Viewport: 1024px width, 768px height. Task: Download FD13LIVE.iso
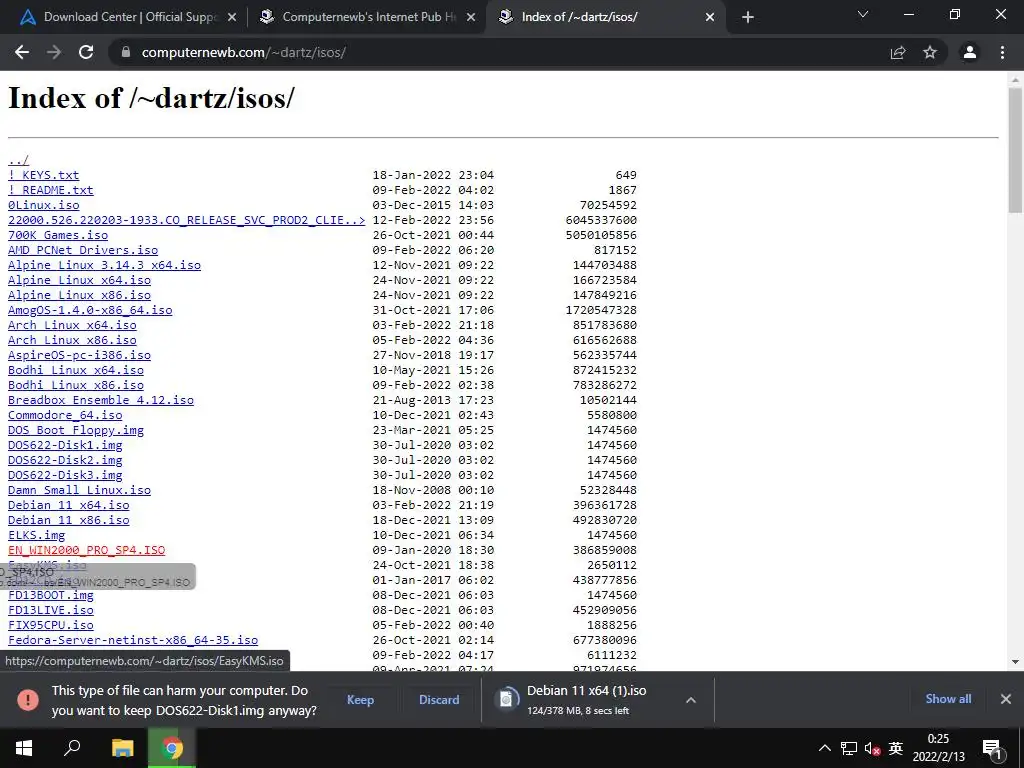(x=51, y=611)
